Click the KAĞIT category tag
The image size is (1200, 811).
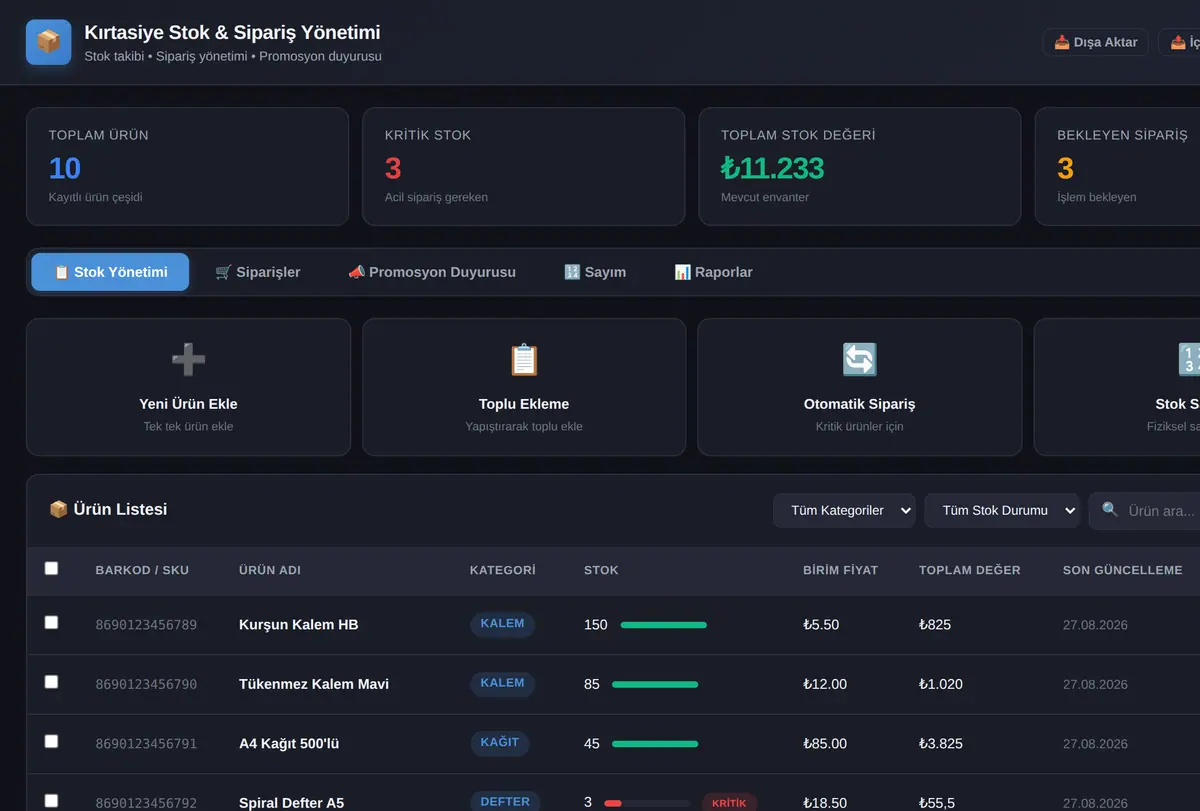click(500, 743)
